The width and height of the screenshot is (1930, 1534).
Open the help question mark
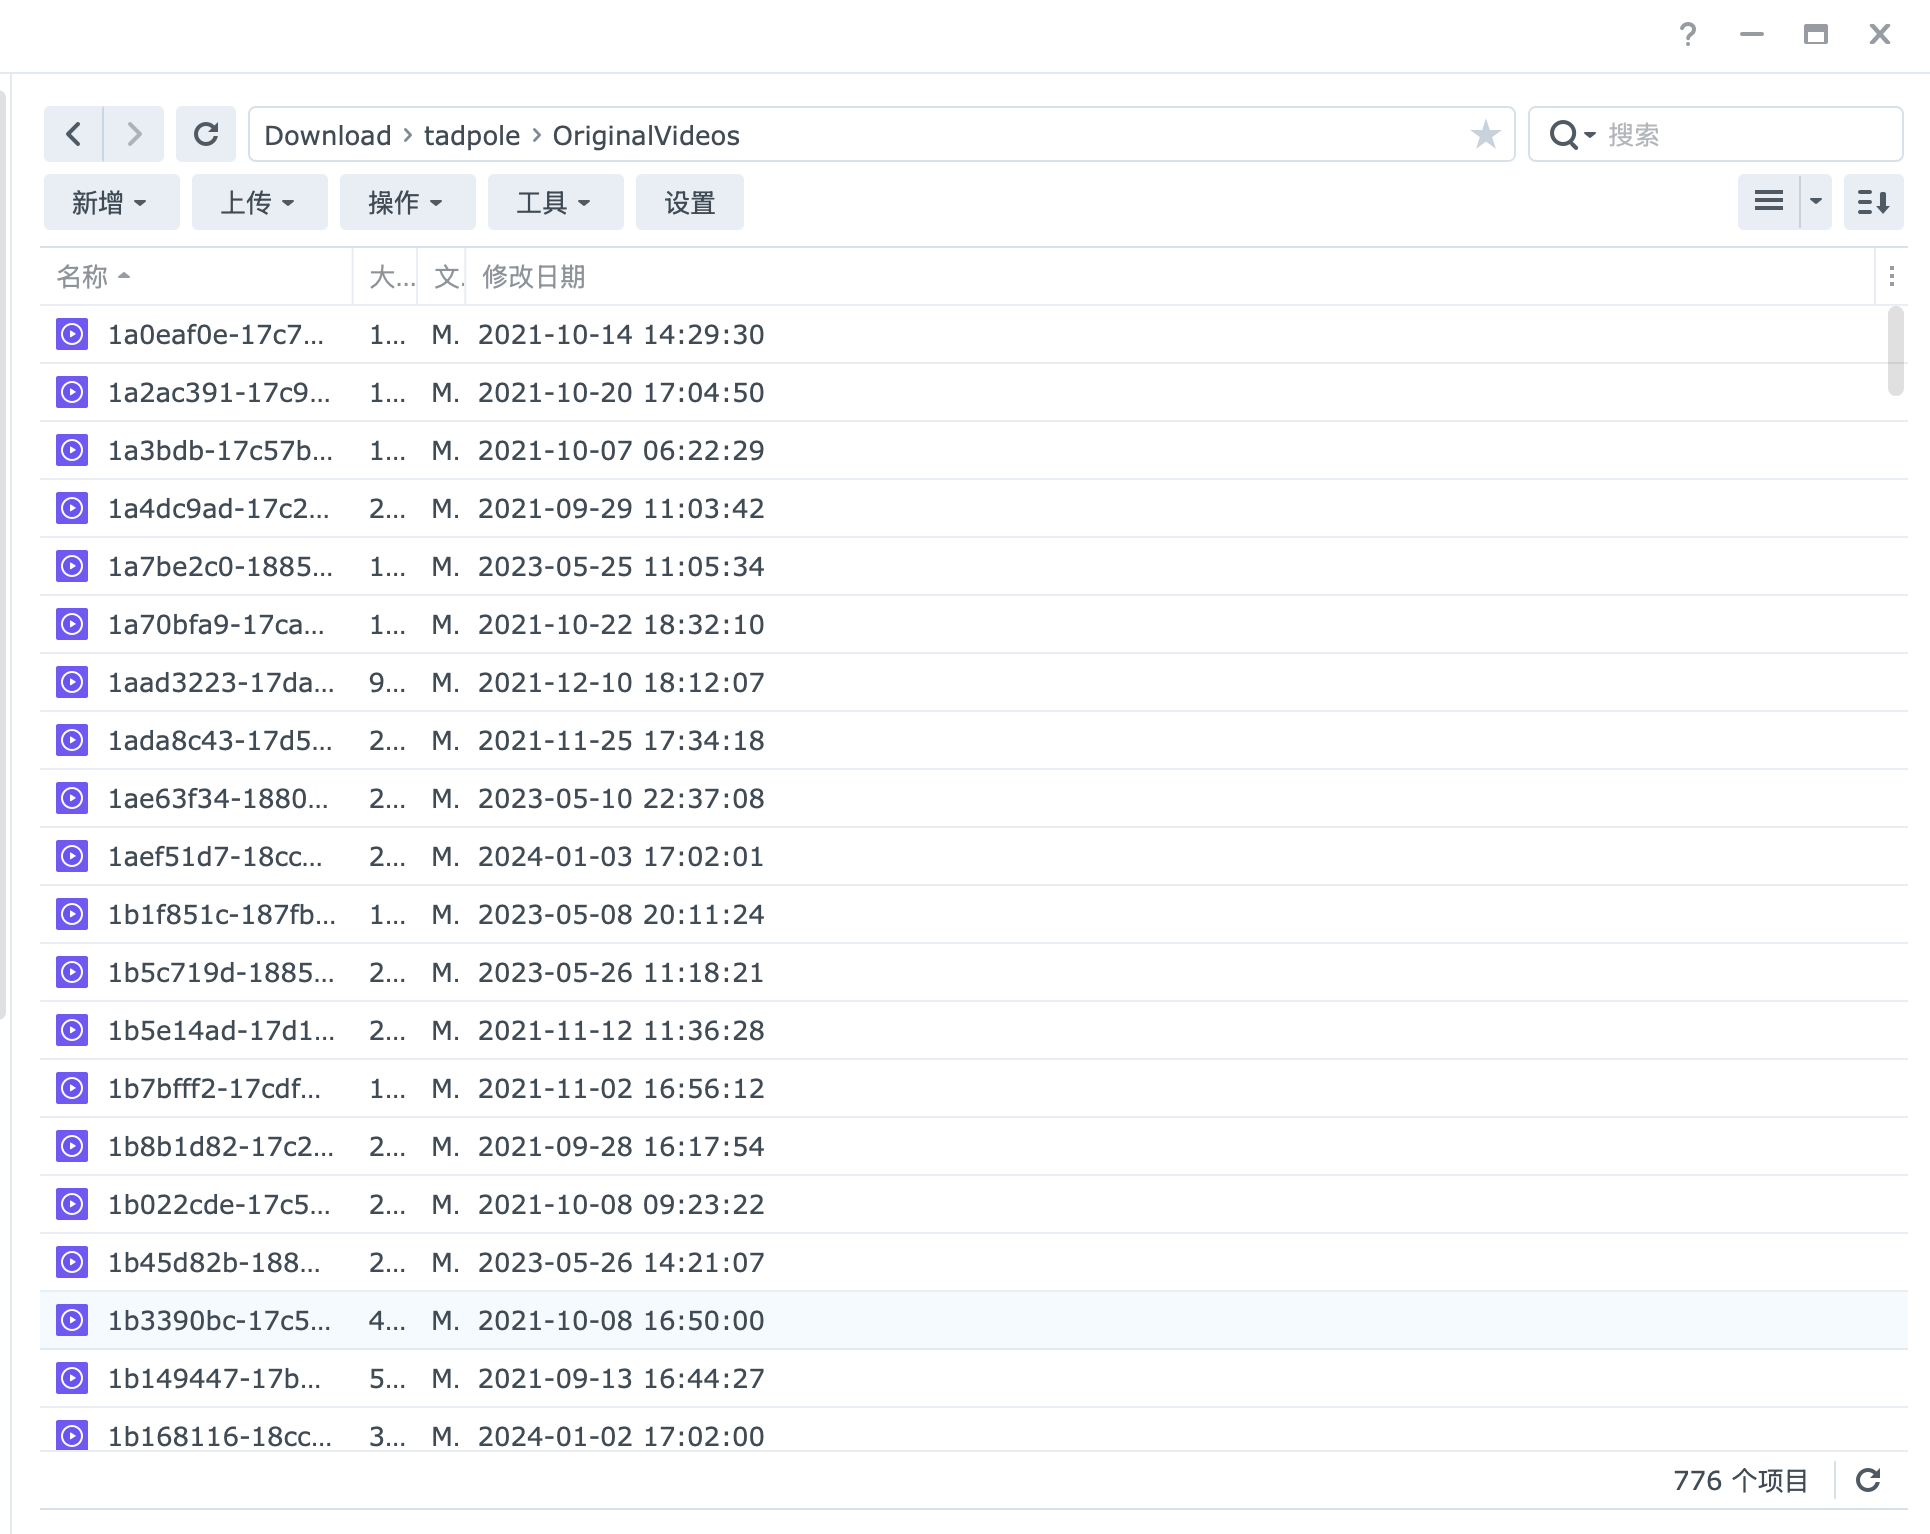click(x=1688, y=35)
